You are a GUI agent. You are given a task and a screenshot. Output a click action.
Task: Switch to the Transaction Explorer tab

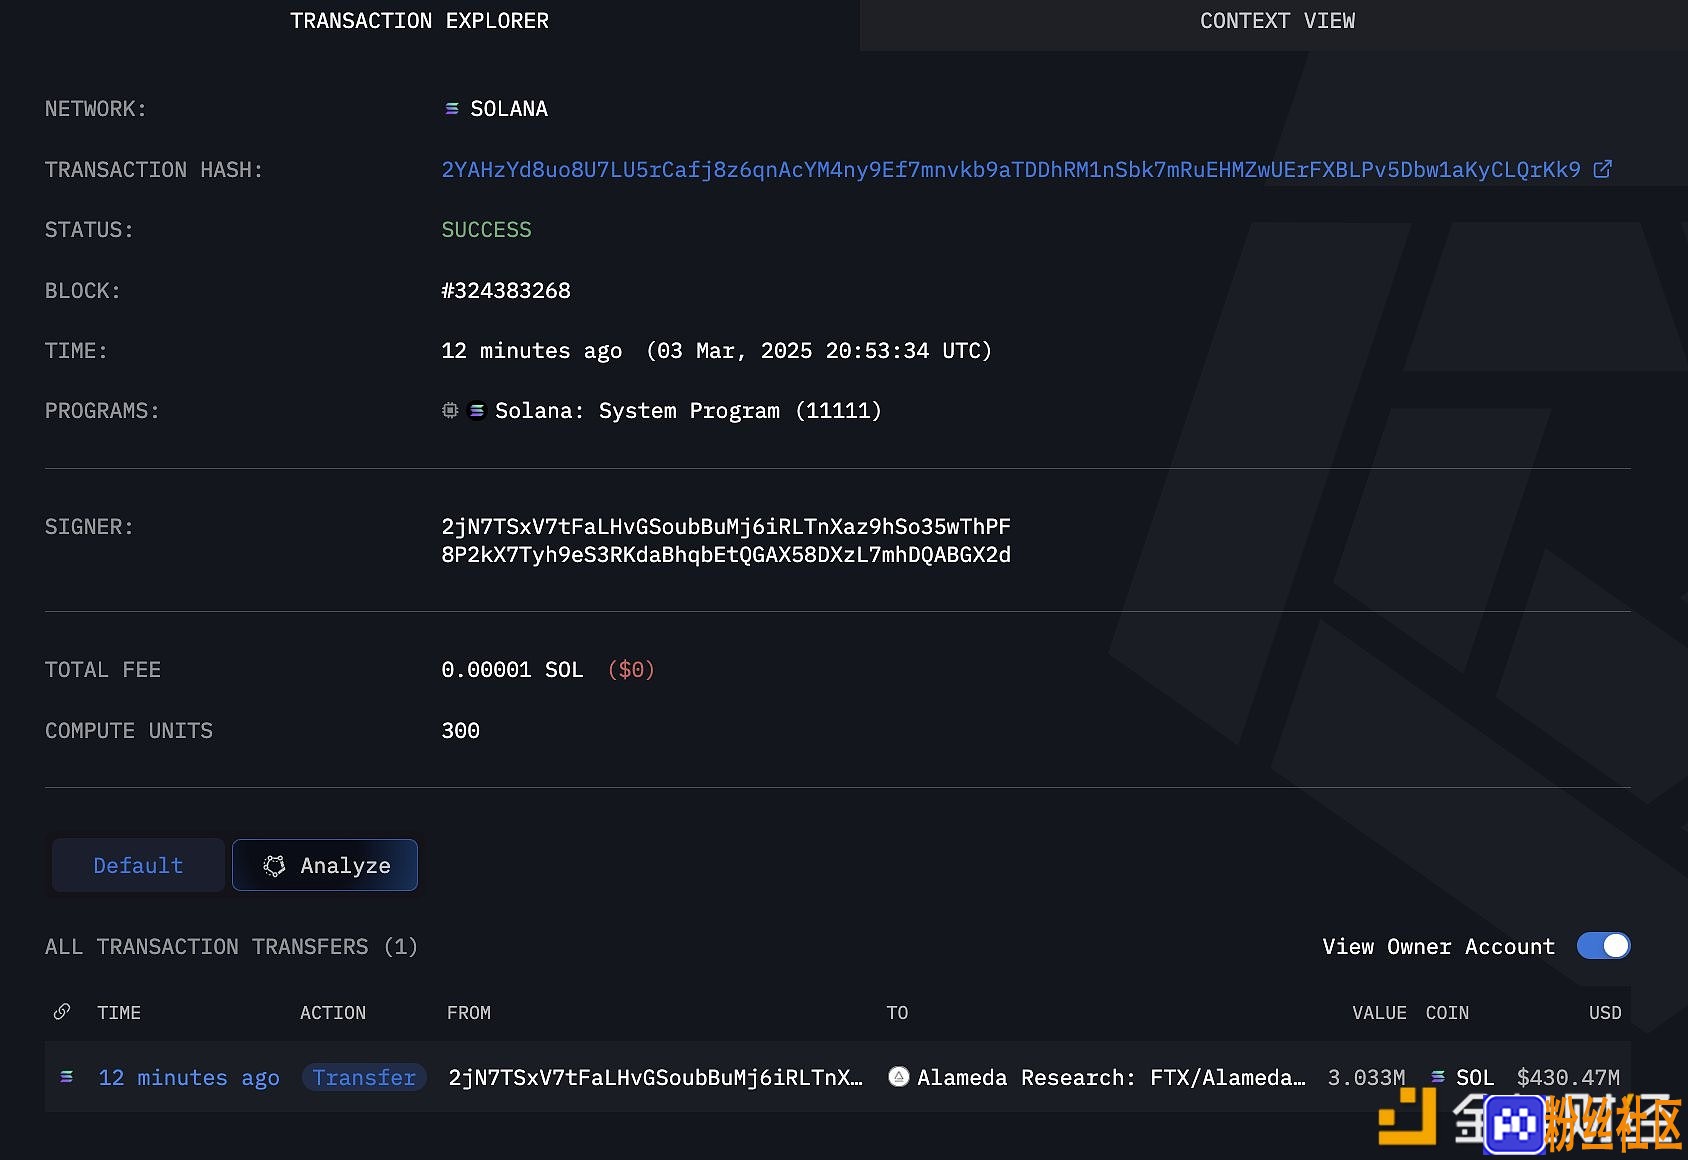pyautogui.click(x=419, y=21)
